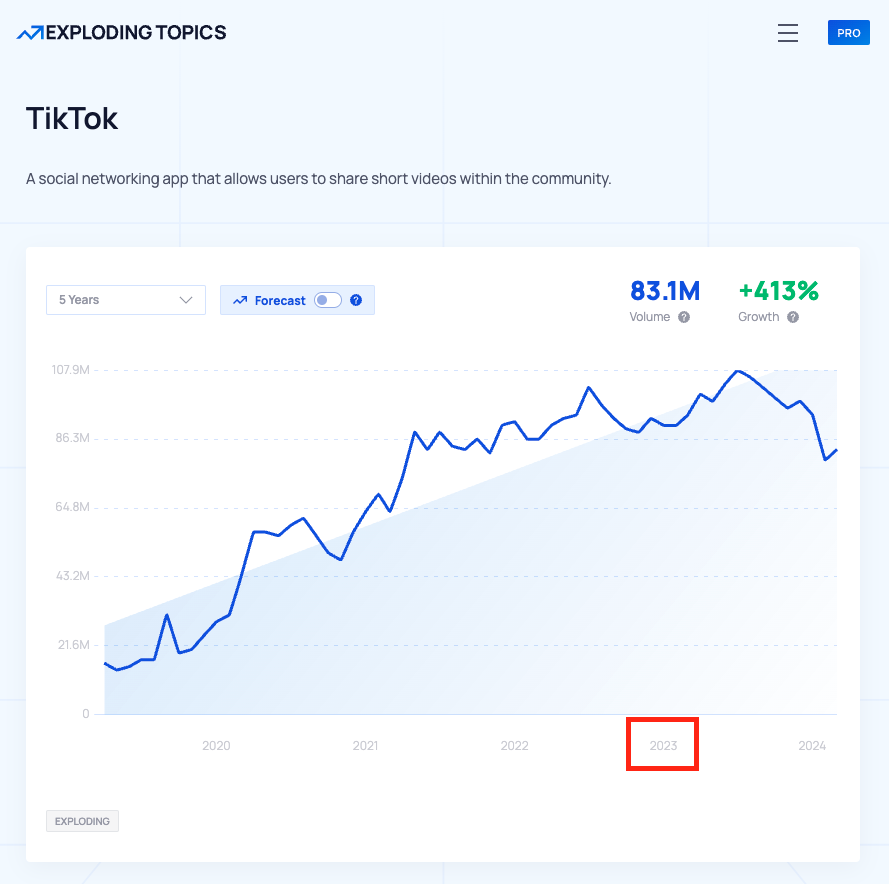Screen dimensions: 889x884
Task: Toggle the Forecast switch
Action: [x=328, y=300]
